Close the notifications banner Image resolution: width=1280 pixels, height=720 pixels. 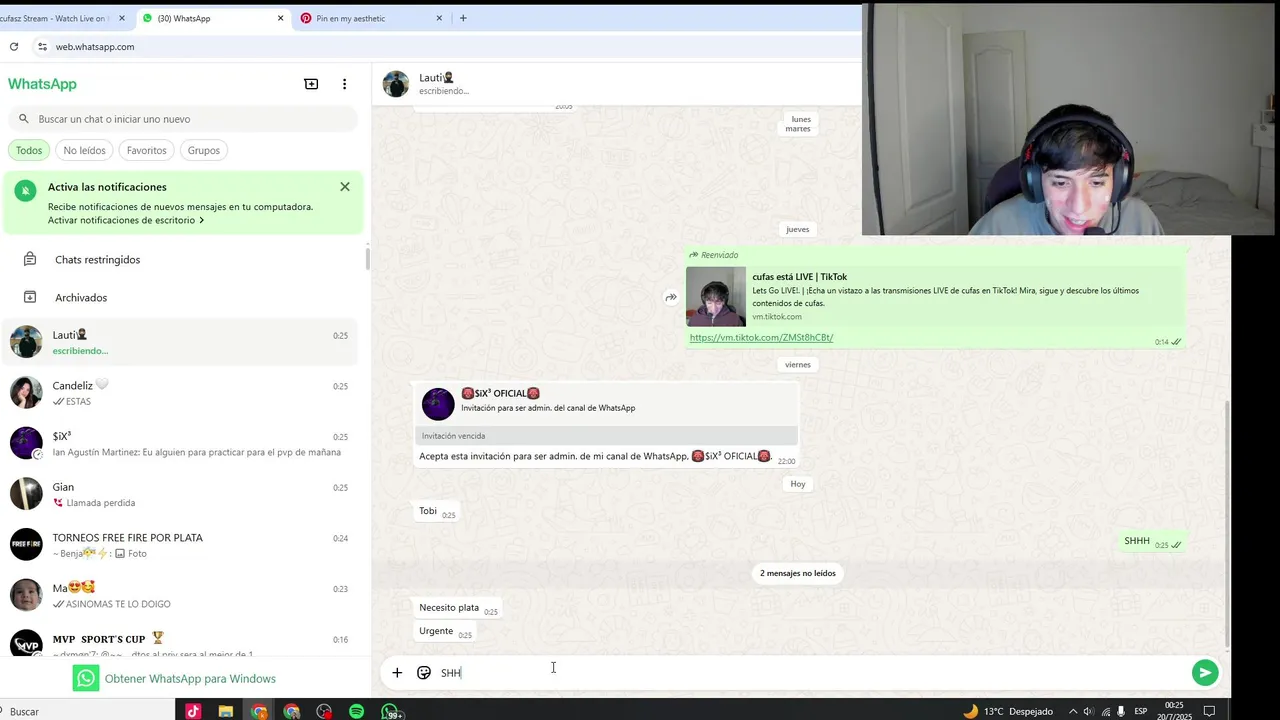pos(345,187)
